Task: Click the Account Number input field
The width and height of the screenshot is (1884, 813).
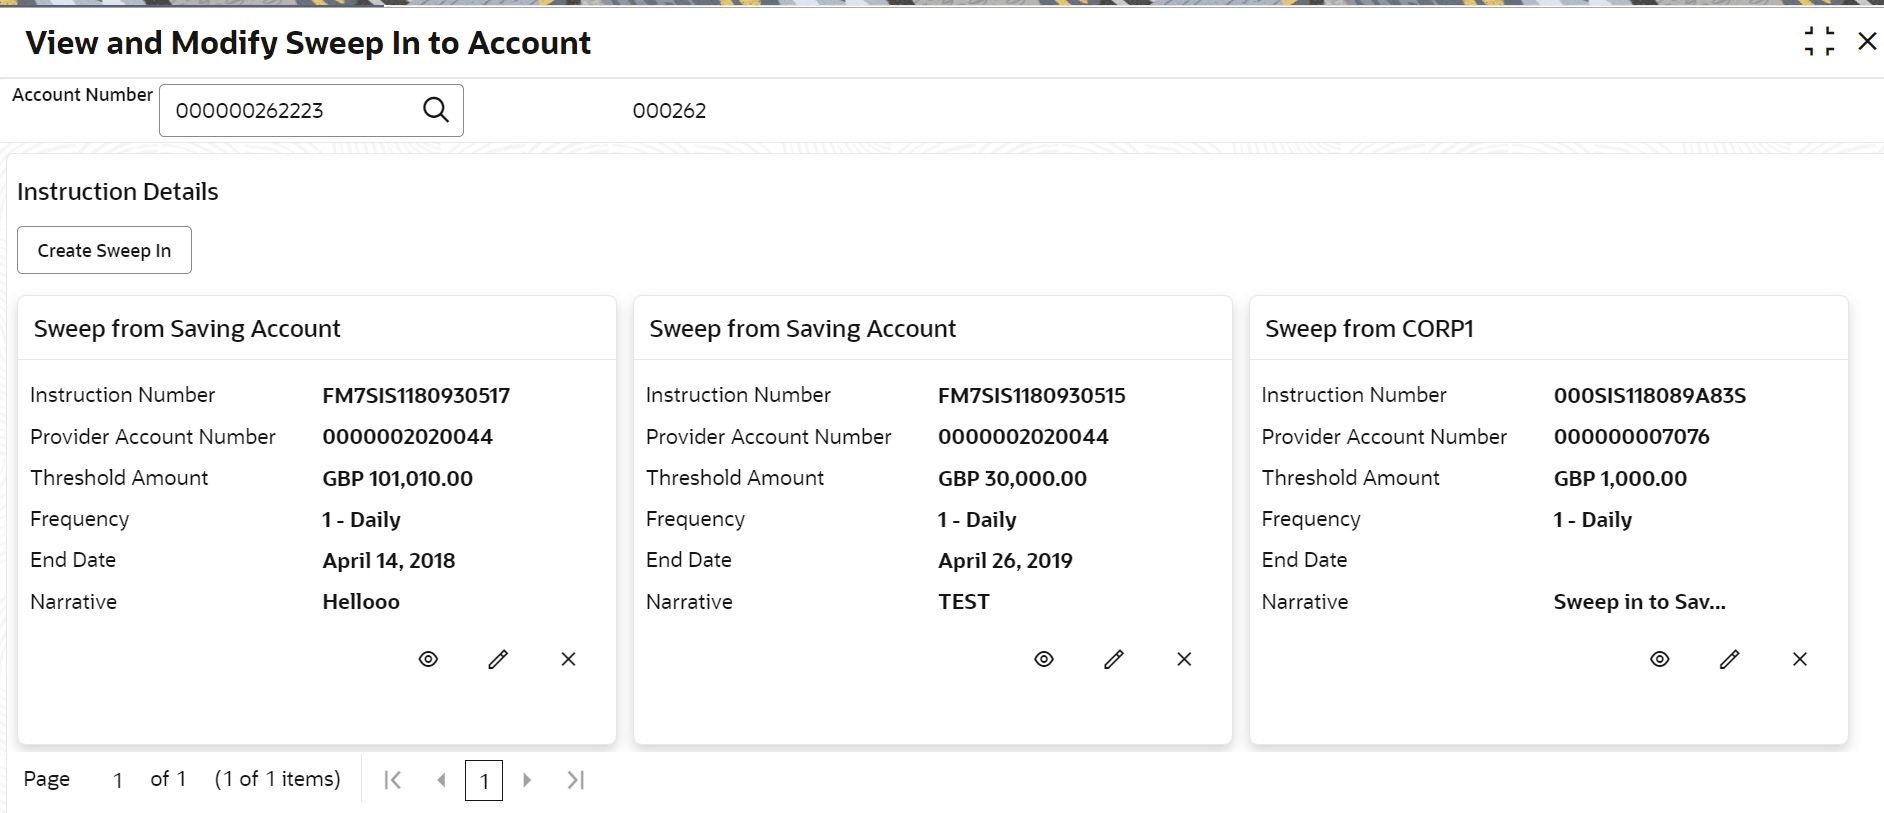Action: [290, 110]
